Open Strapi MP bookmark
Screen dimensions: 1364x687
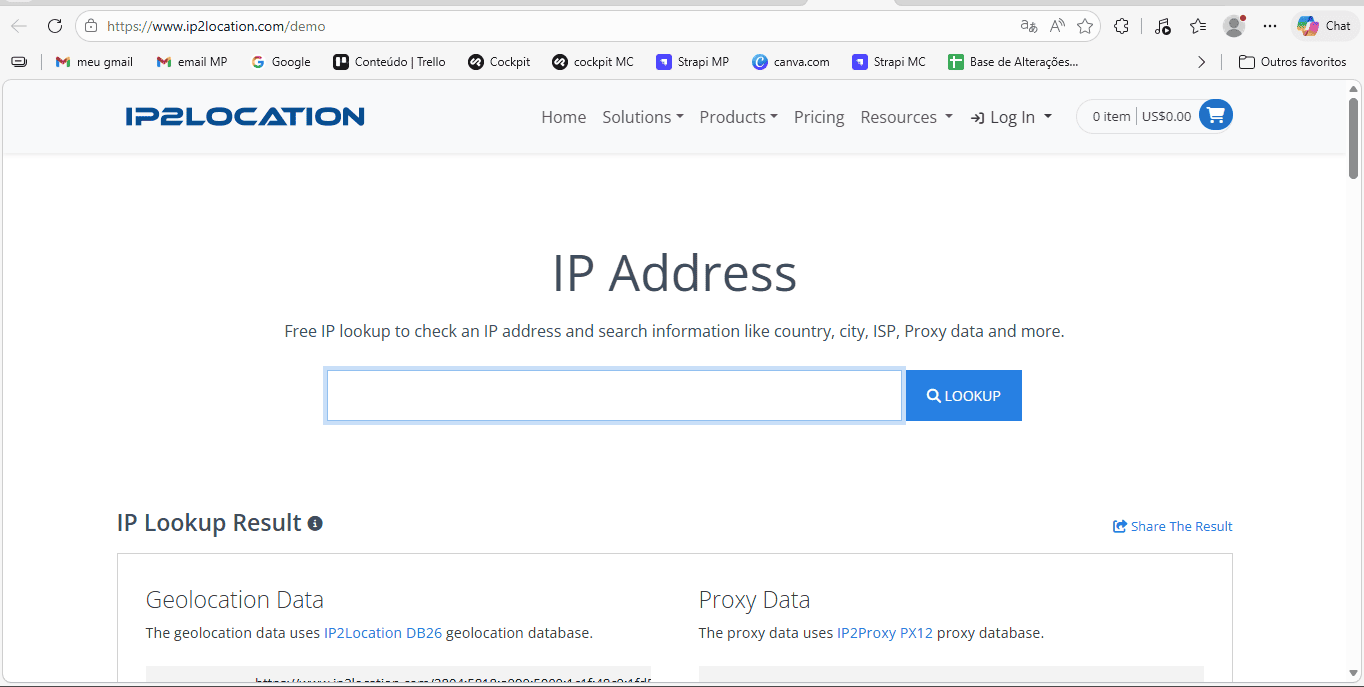[x=693, y=62]
